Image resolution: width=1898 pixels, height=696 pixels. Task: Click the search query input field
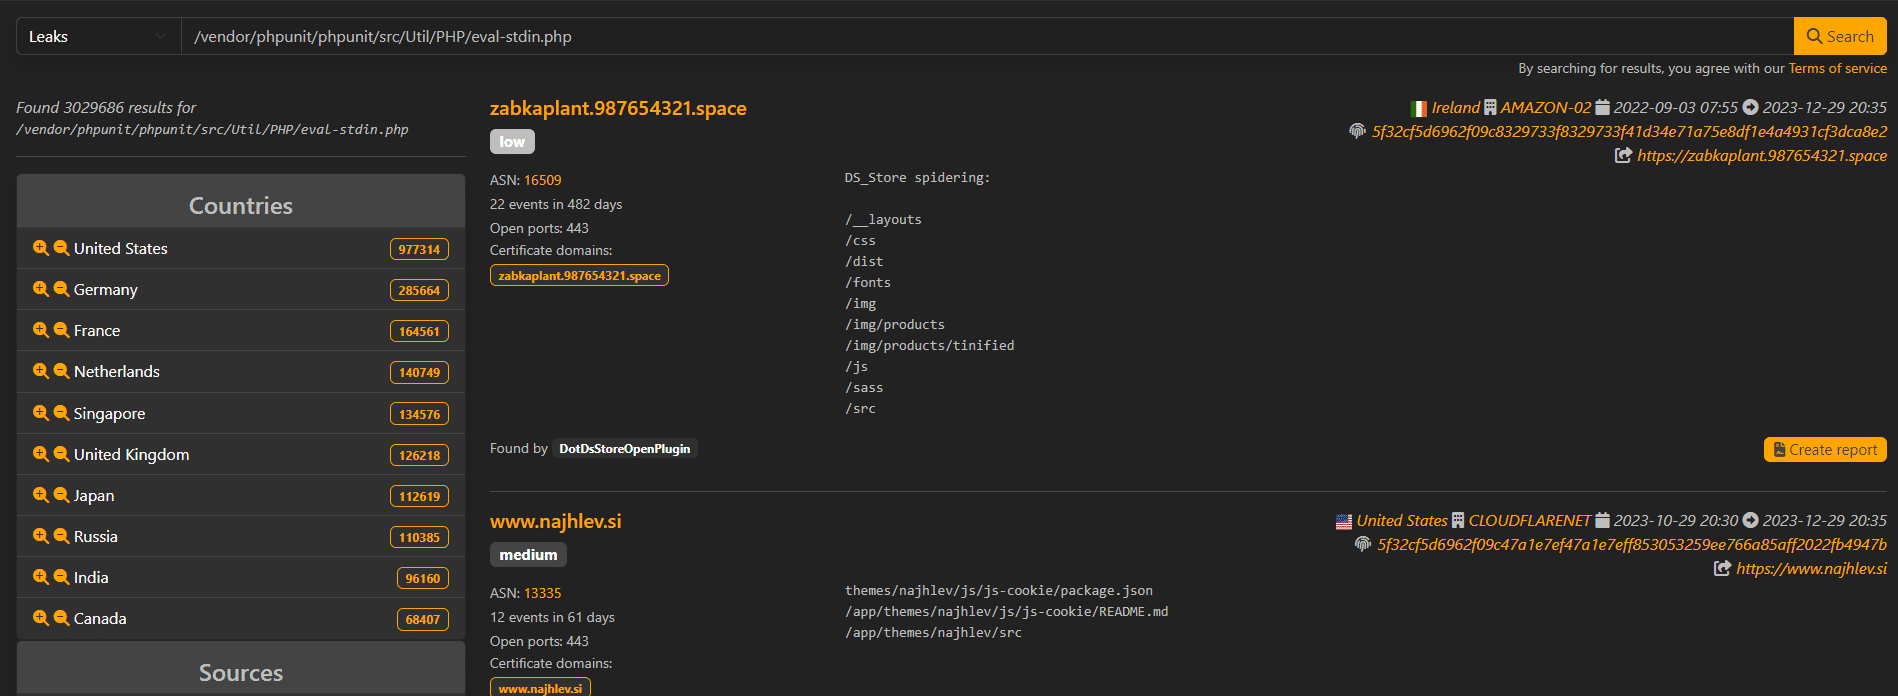pos(985,37)
